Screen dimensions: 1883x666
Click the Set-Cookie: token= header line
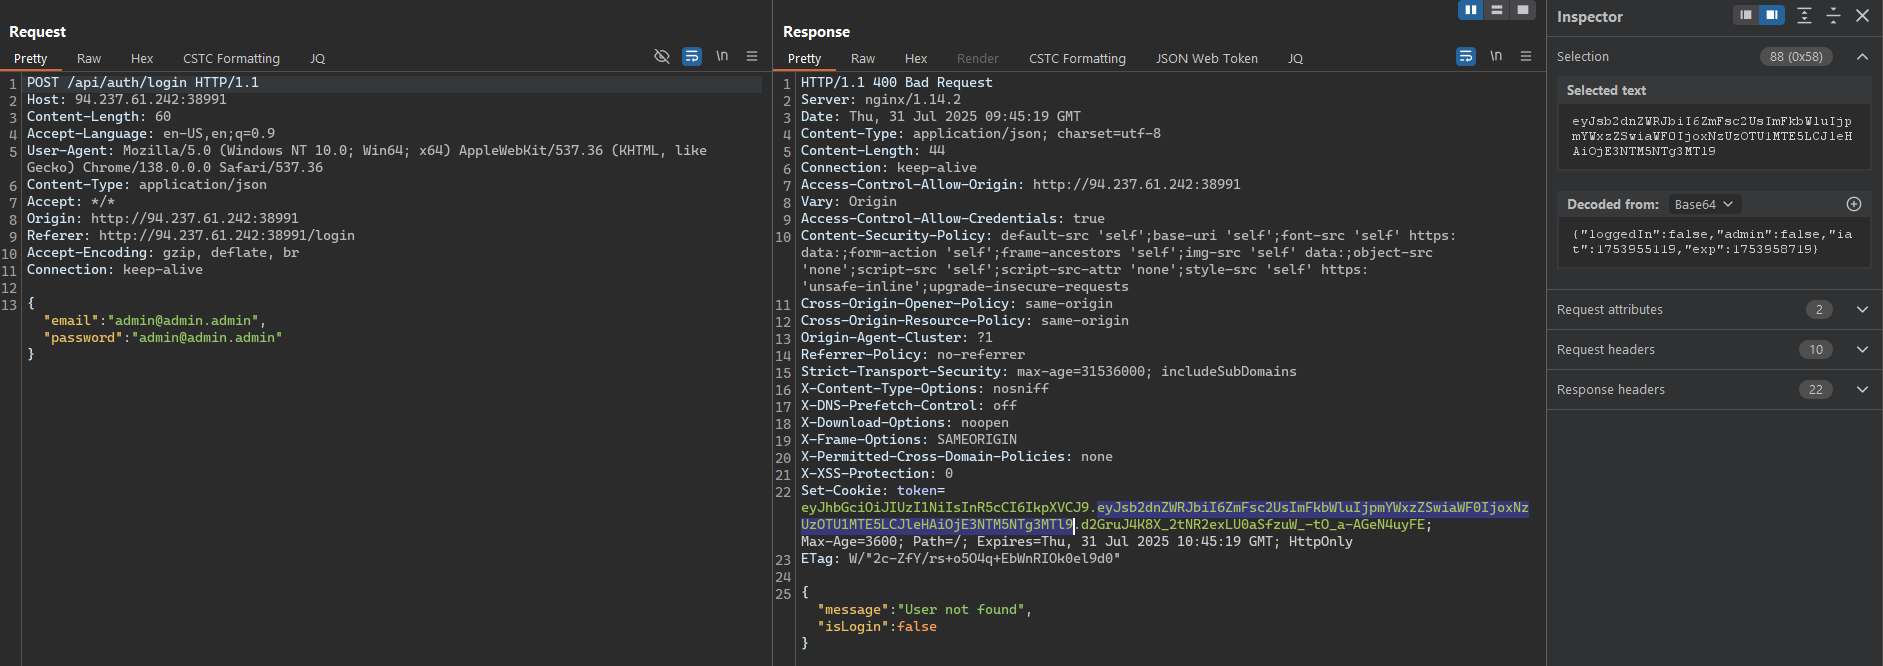tap(873, 491)
